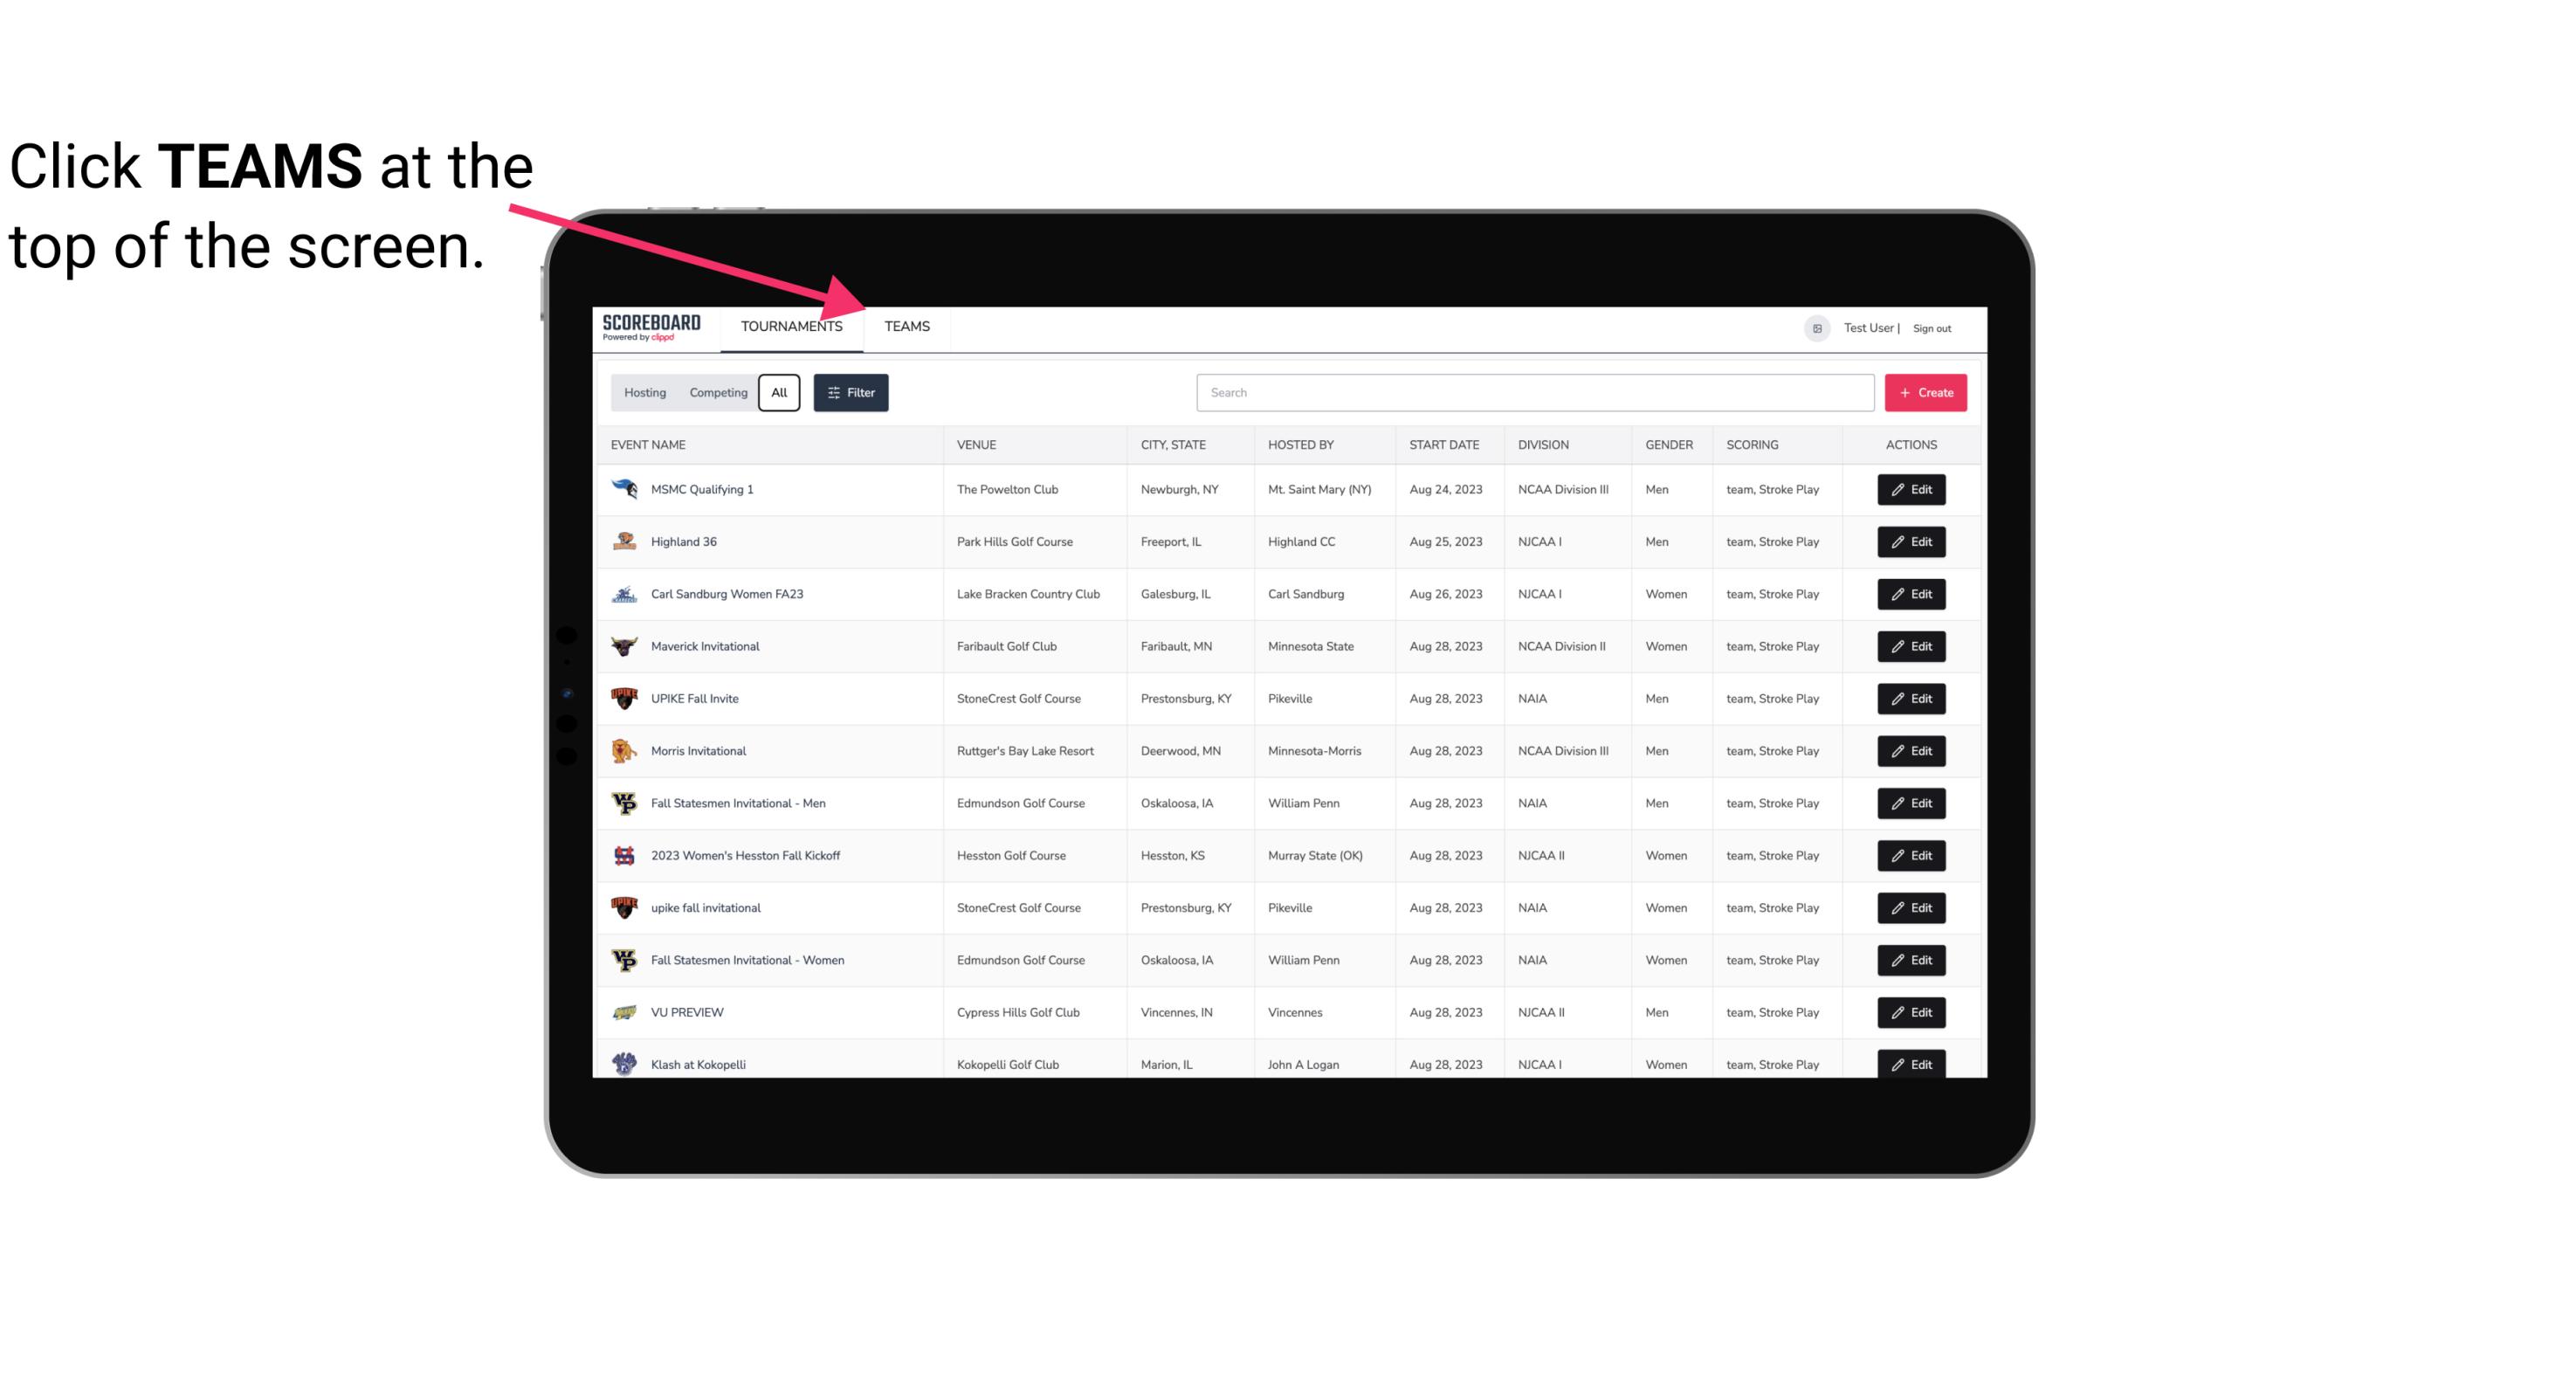This screenshot has height=1386, width=2576.
Task: Click the TOURNAMENTS navigation tab
Action: (x=793, y=328)
